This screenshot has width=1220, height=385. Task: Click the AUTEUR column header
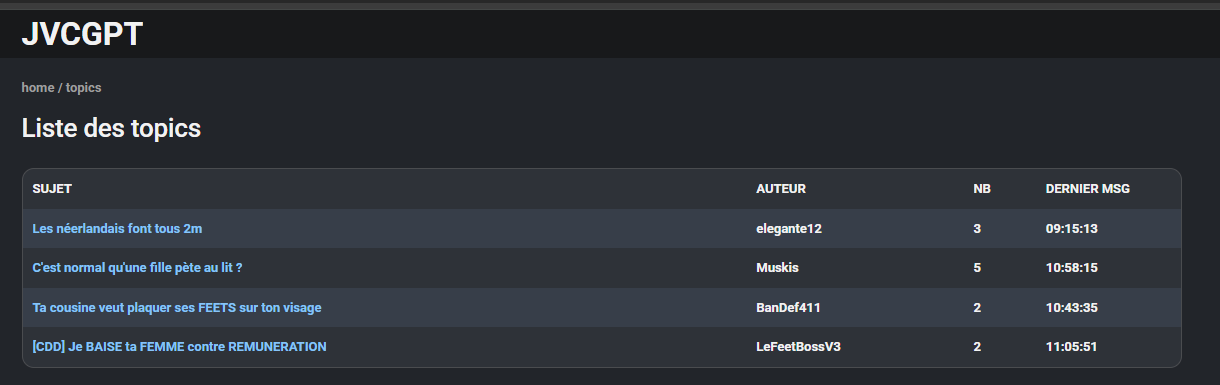point(781,189)
